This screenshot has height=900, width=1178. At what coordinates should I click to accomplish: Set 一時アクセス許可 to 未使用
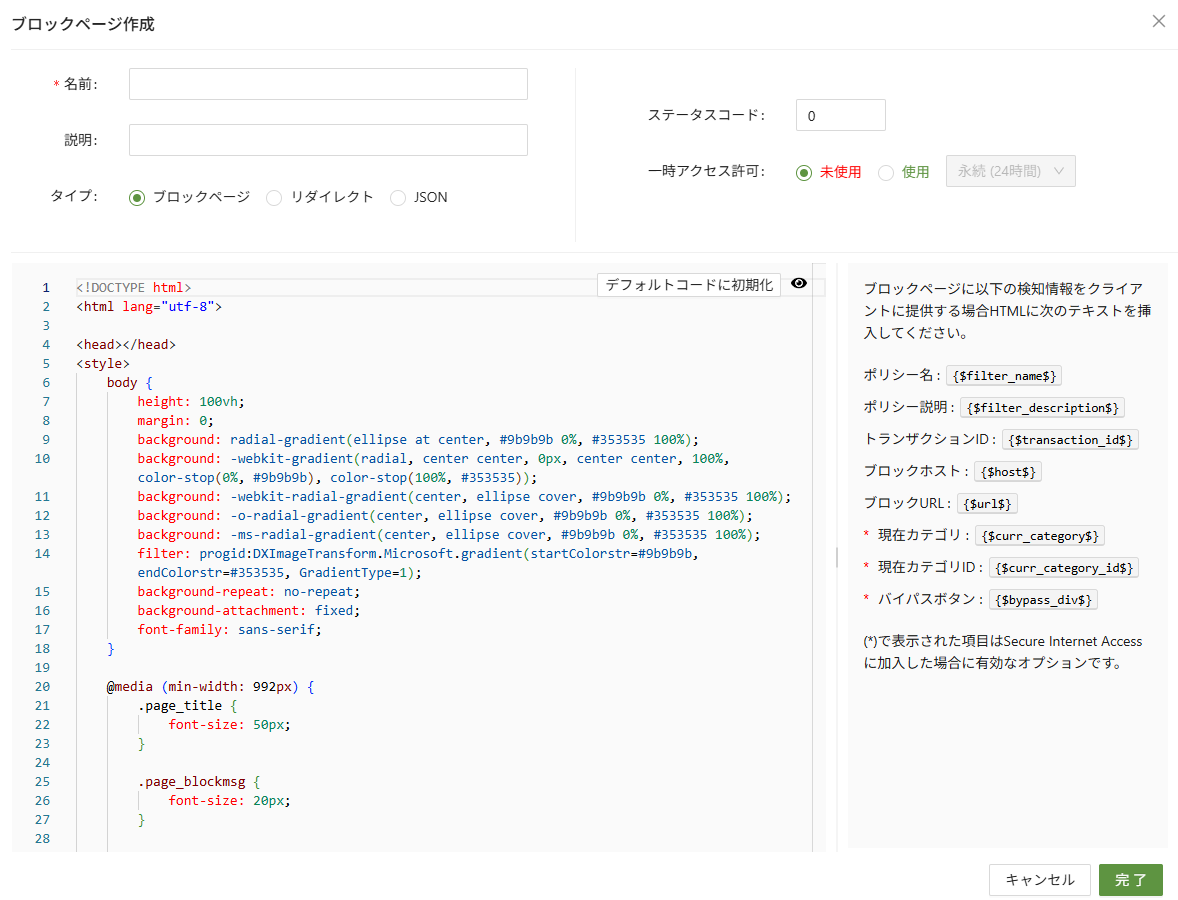[x=804, y=172]
